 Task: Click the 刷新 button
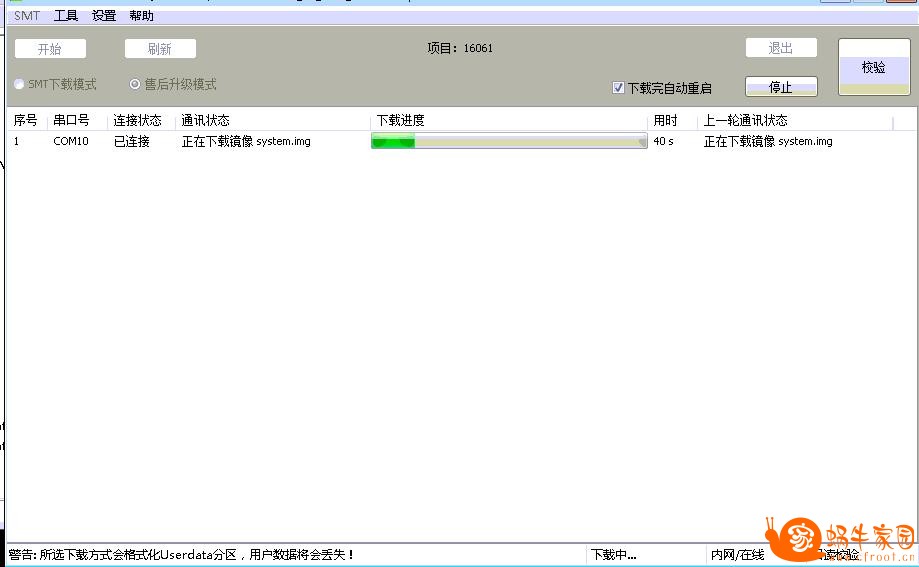point(160,49)
